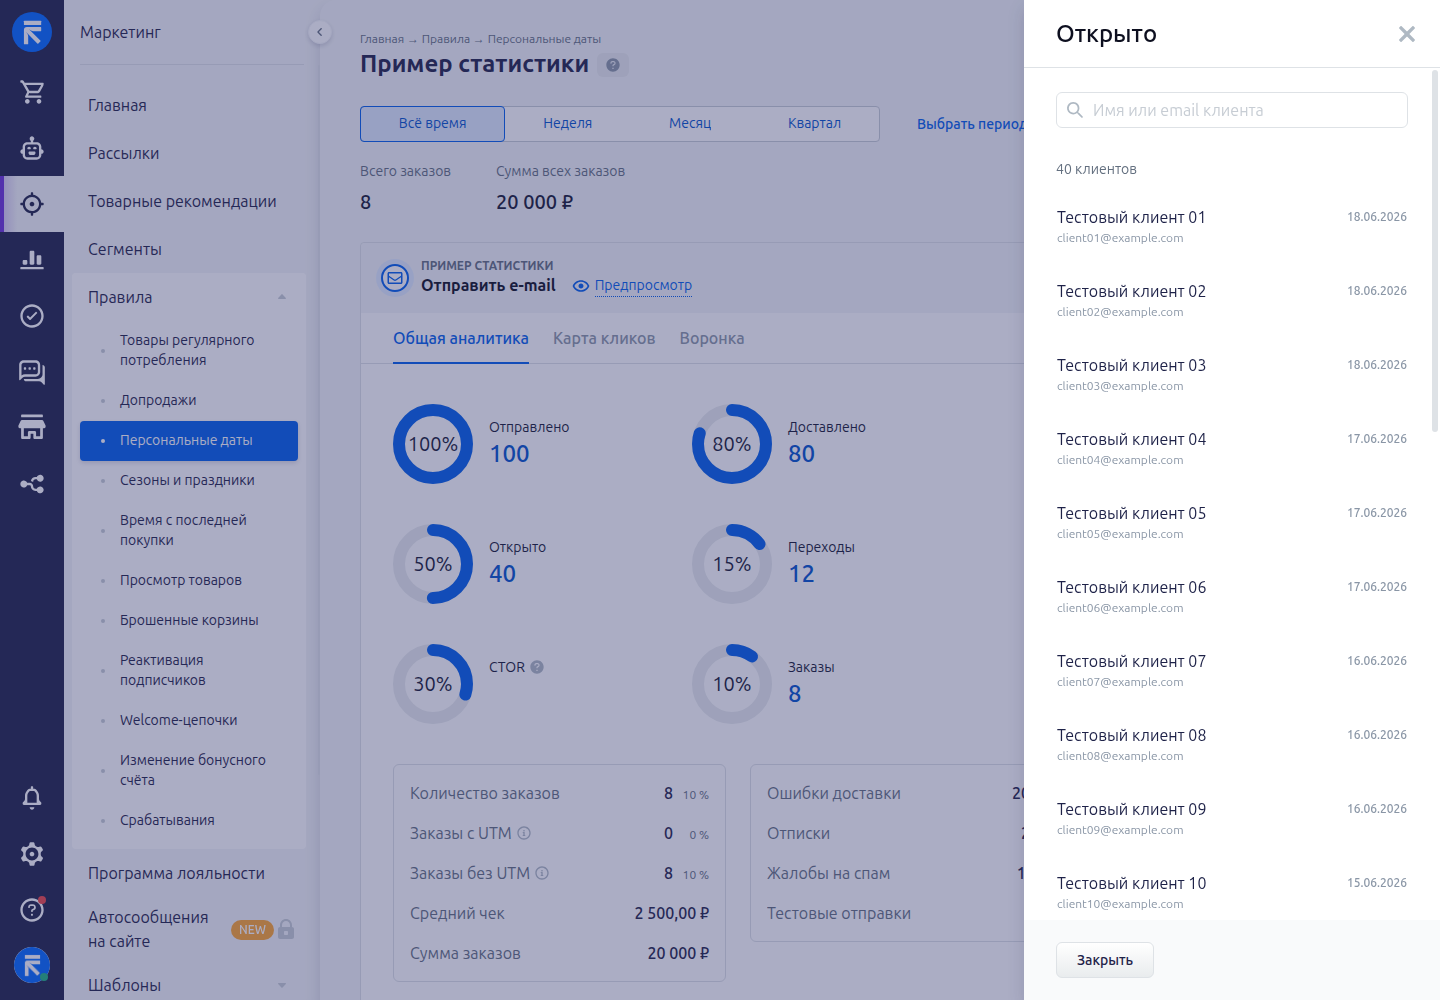The height and width of the screenshot is (1000, 1440).
Task: Select Персональные даты rule
Action: (189, 441)
